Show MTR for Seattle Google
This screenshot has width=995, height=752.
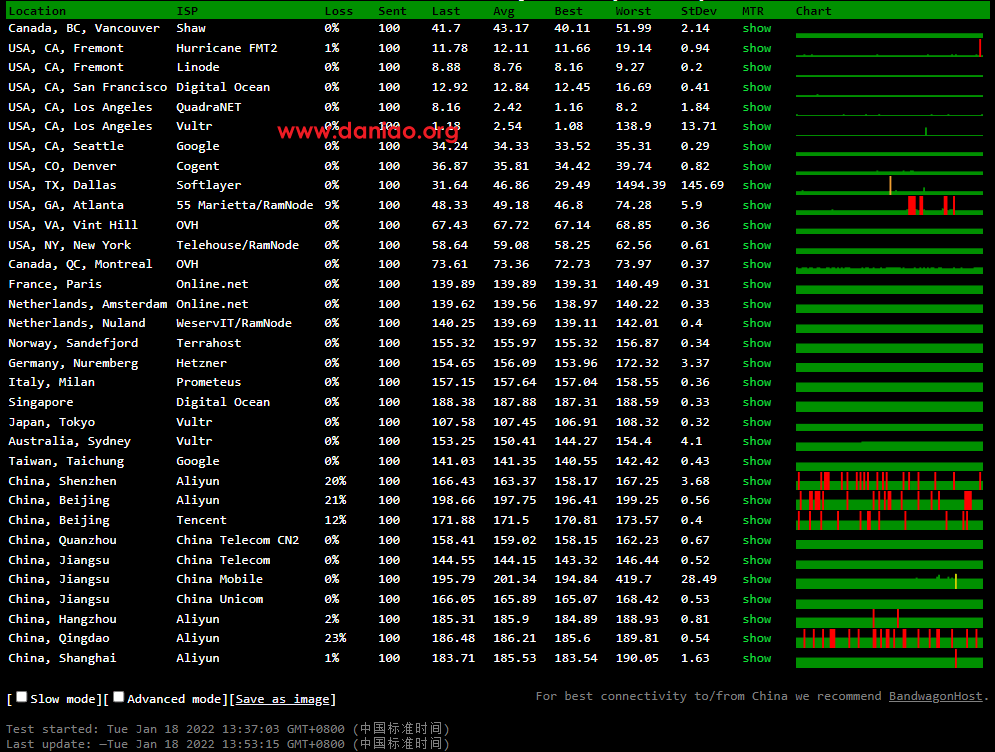[757, 146]
